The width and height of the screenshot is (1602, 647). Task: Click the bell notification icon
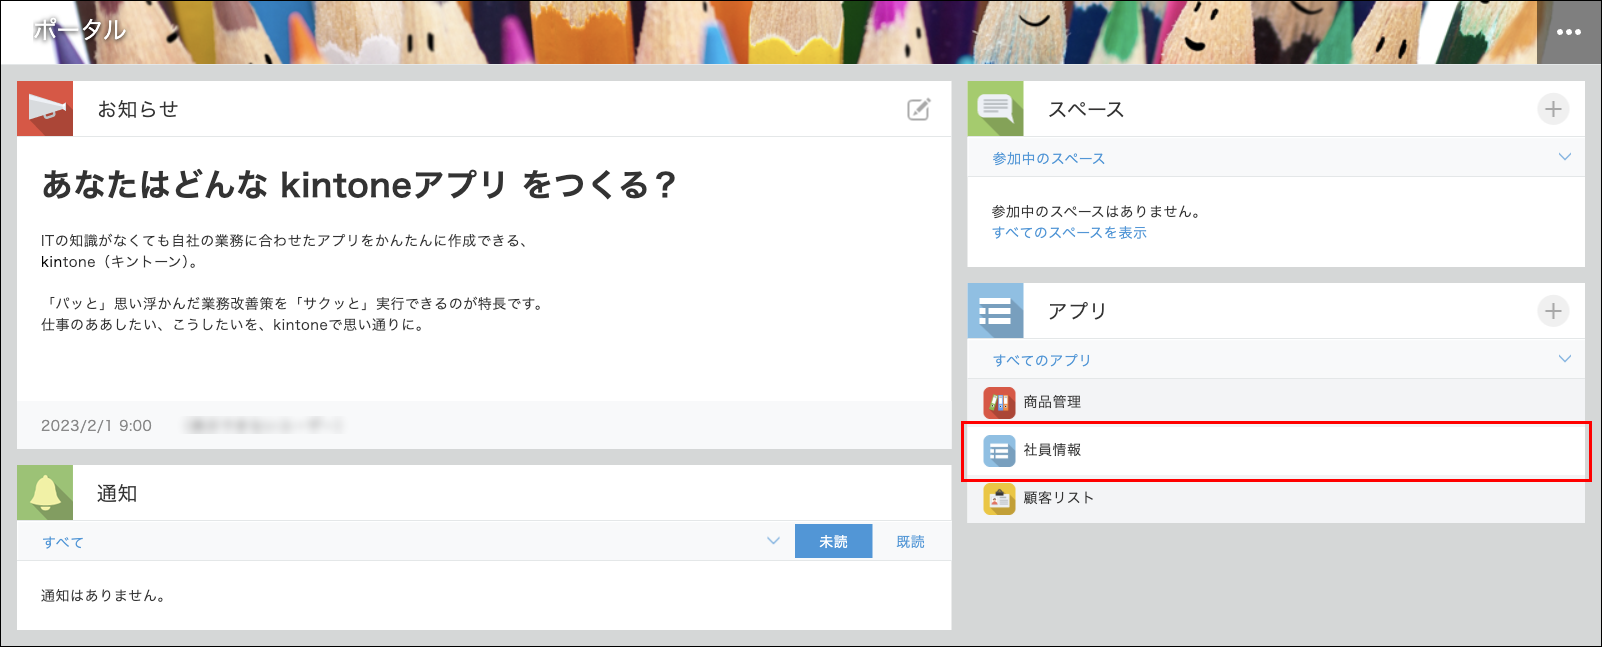click(45, 493)
